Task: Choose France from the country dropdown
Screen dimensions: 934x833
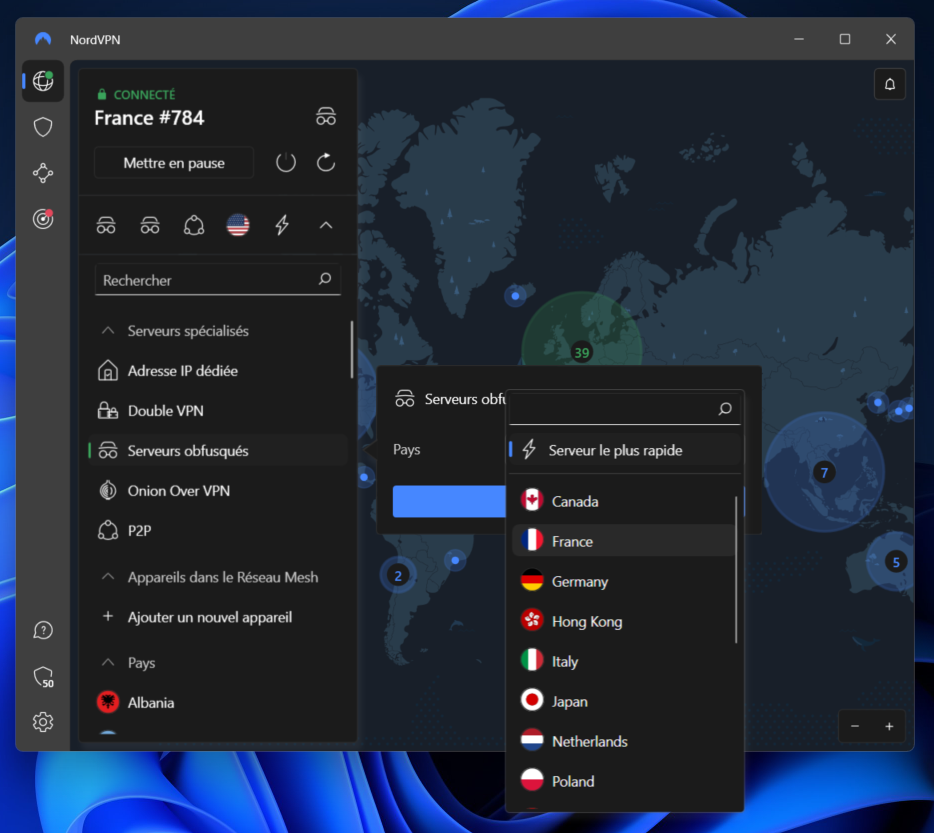Action: (624, 541)
